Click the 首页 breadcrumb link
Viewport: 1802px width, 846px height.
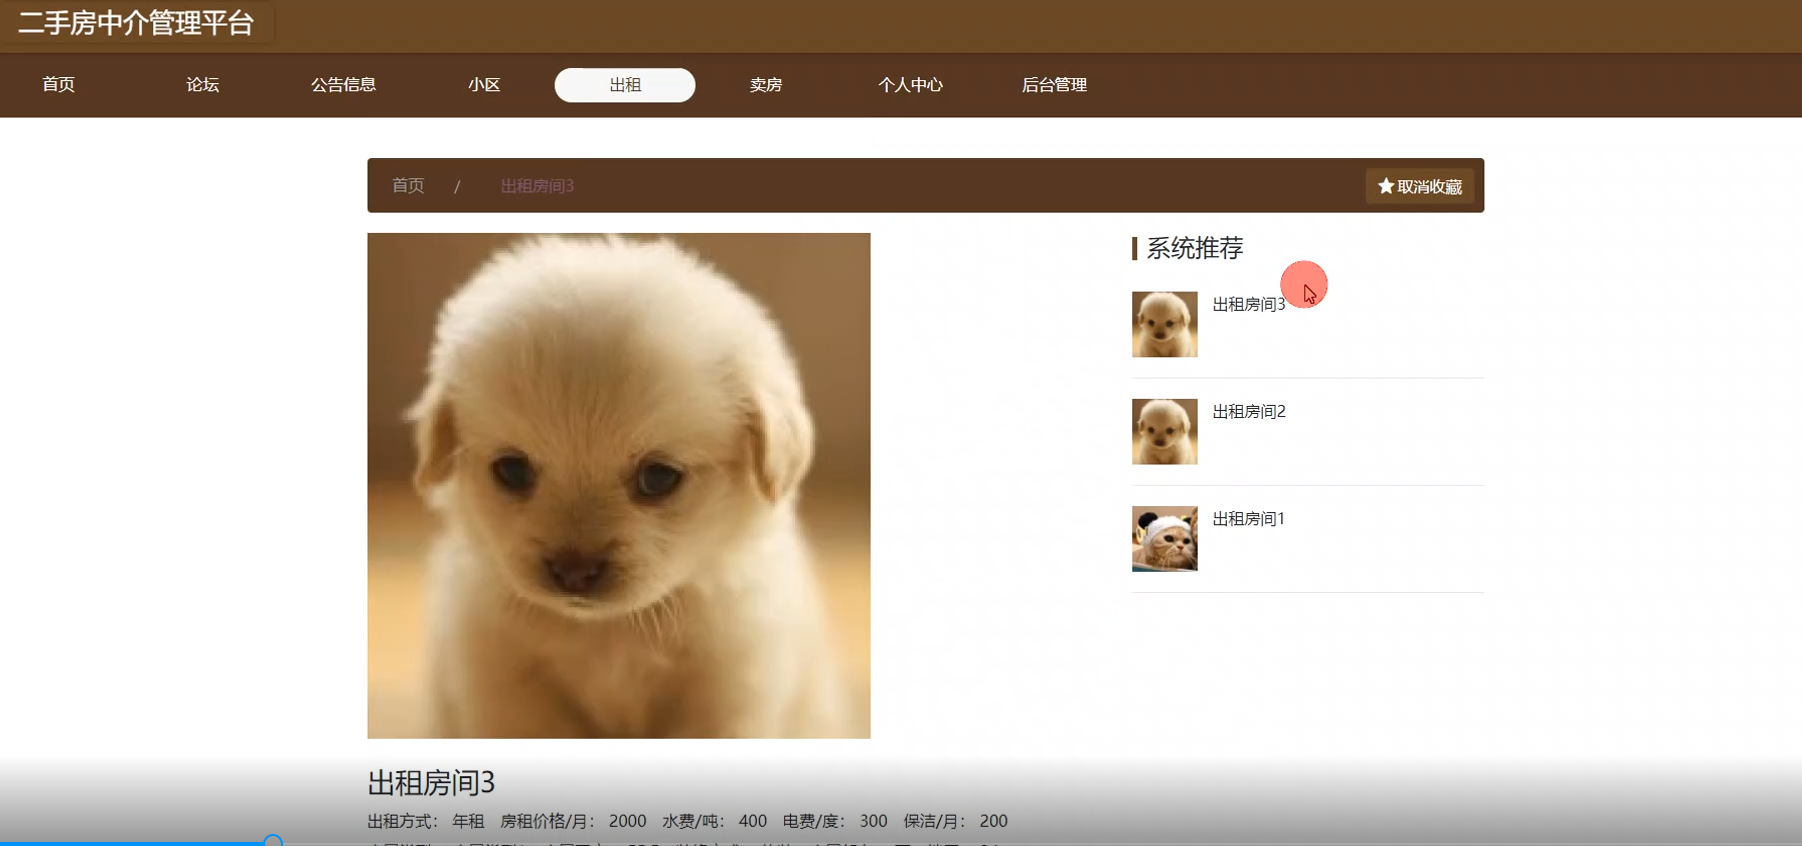[x=408, y=186]
